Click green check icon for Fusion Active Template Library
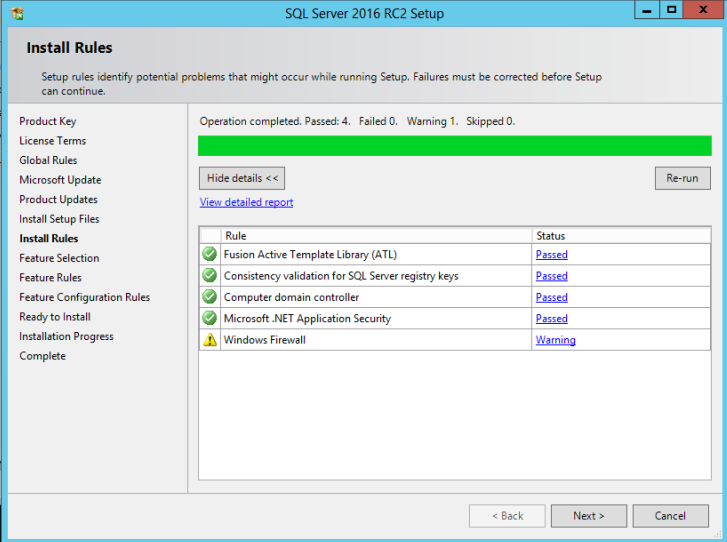The image size is (727, 542). (x=210, y=254)
